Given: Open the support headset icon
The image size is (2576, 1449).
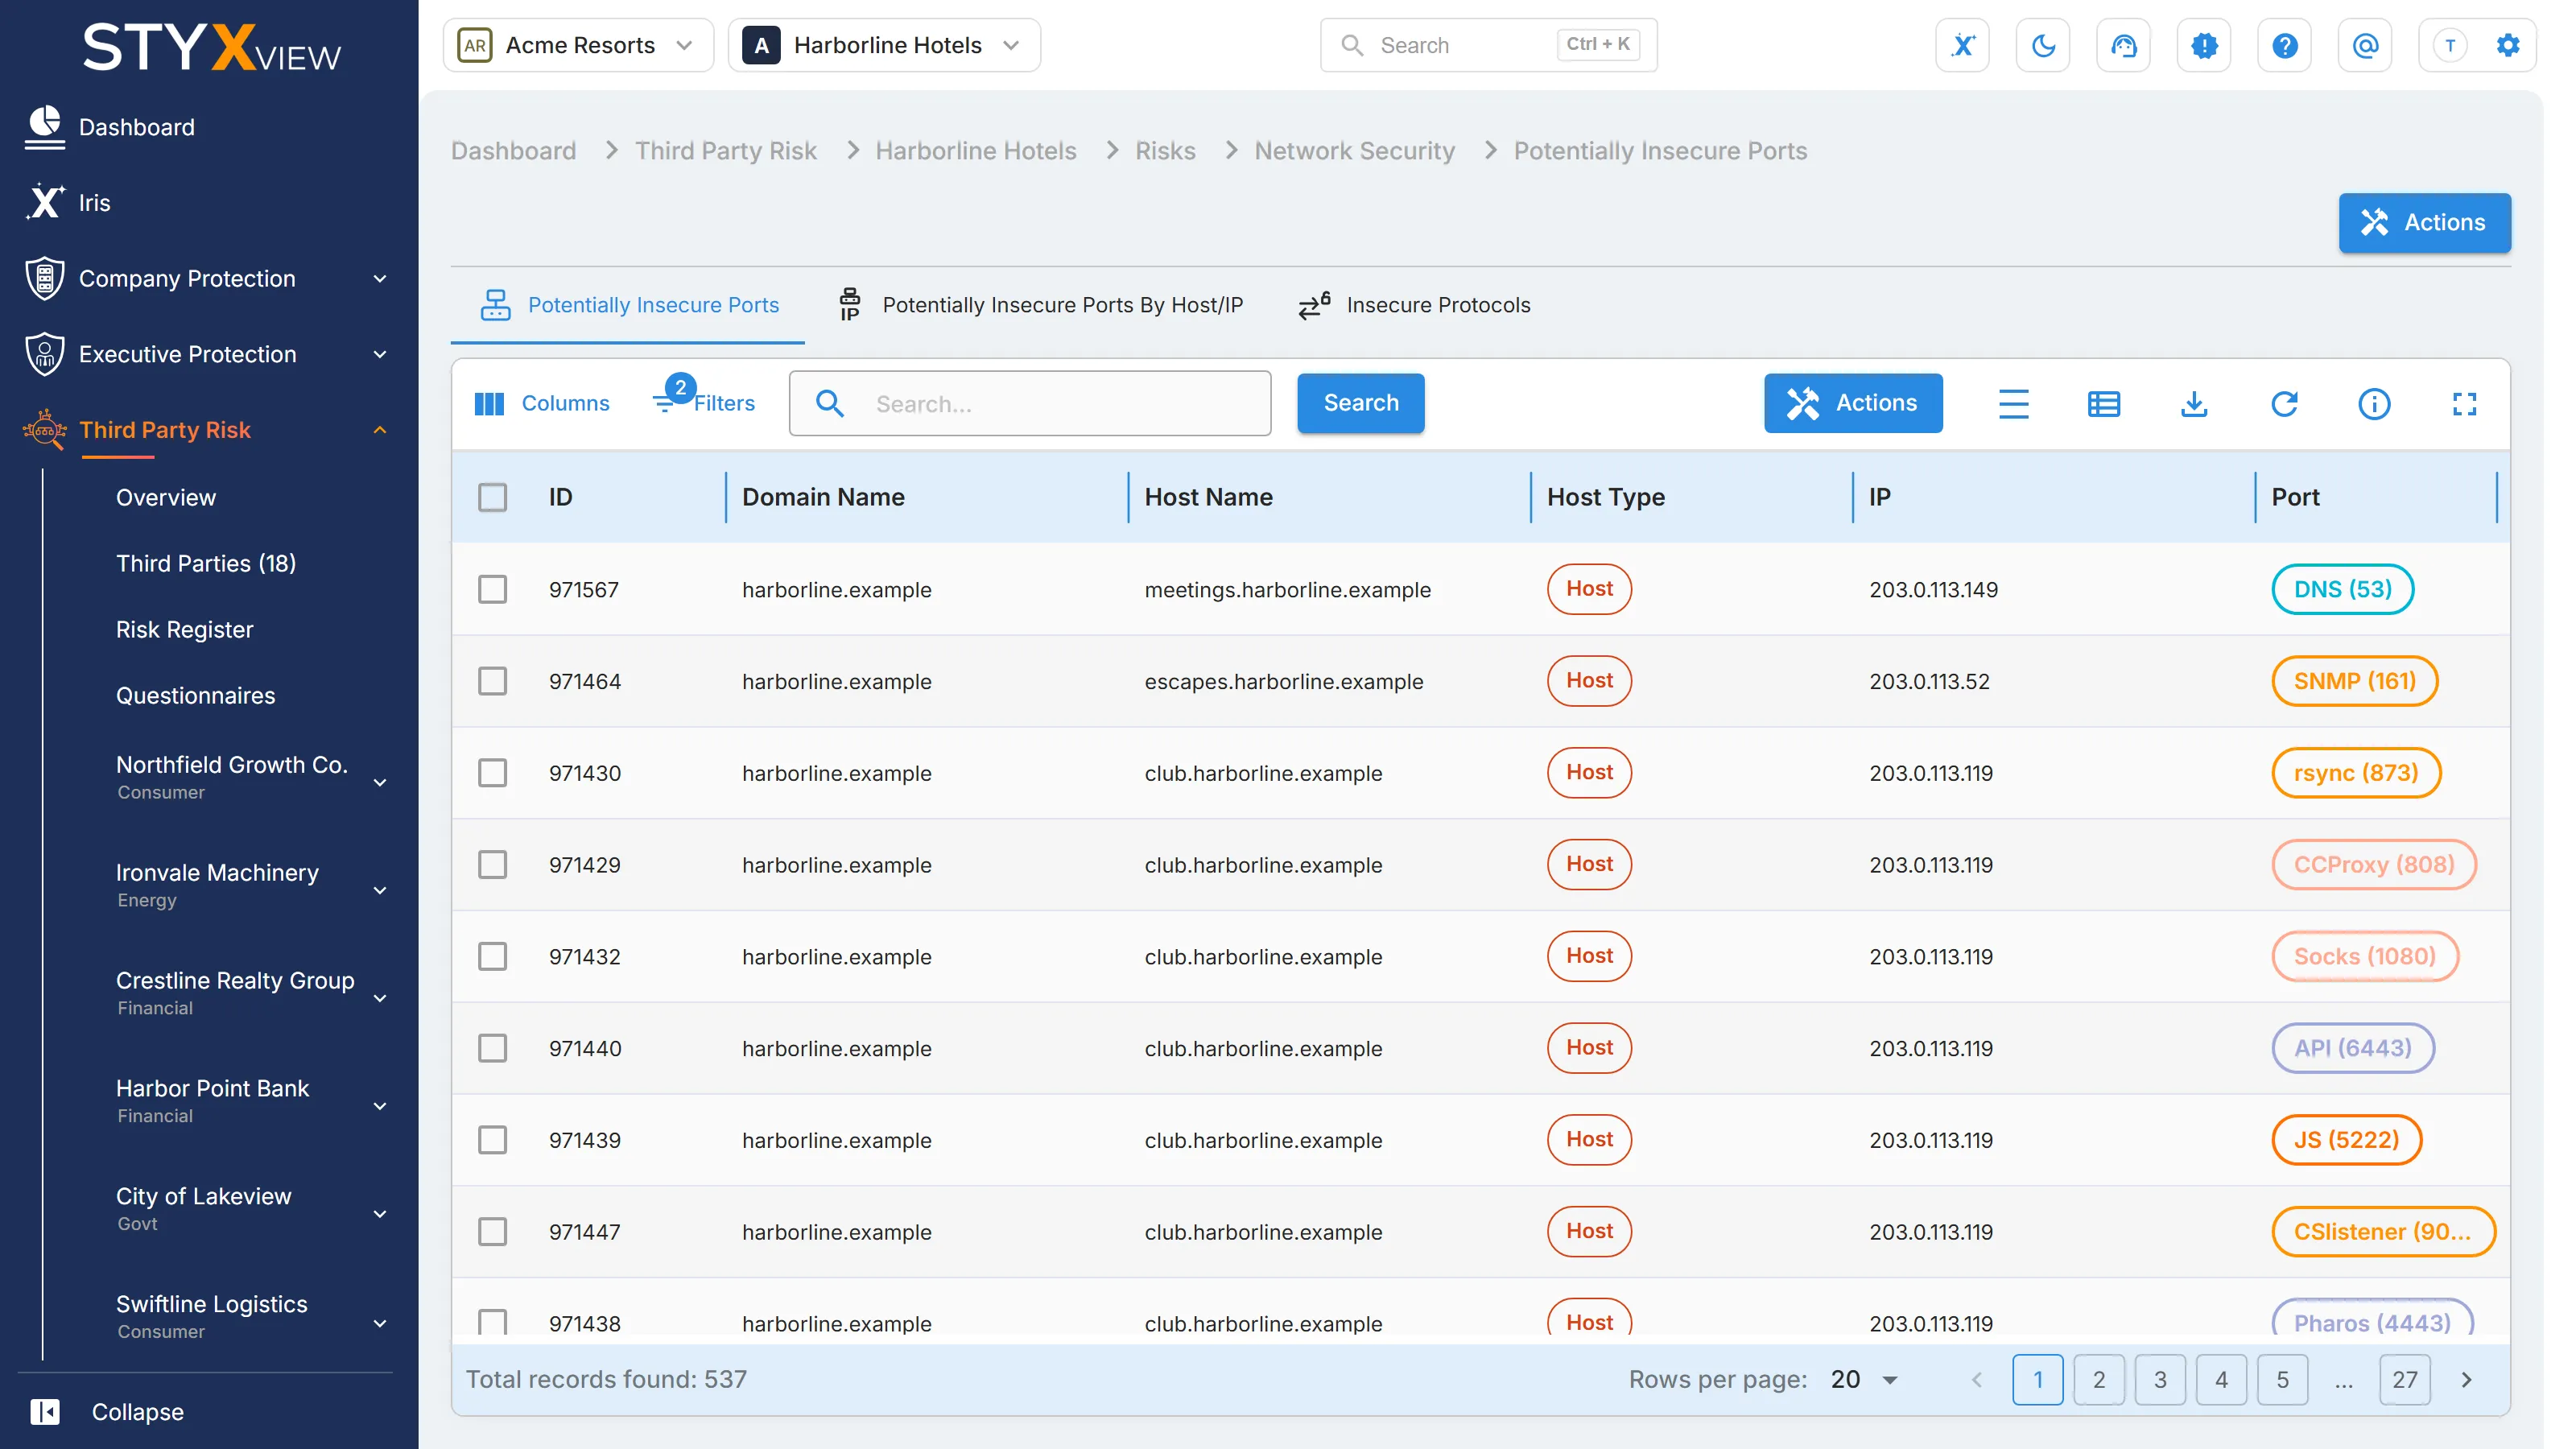Looking at the screenshot, I should (x=2123, y=45).
